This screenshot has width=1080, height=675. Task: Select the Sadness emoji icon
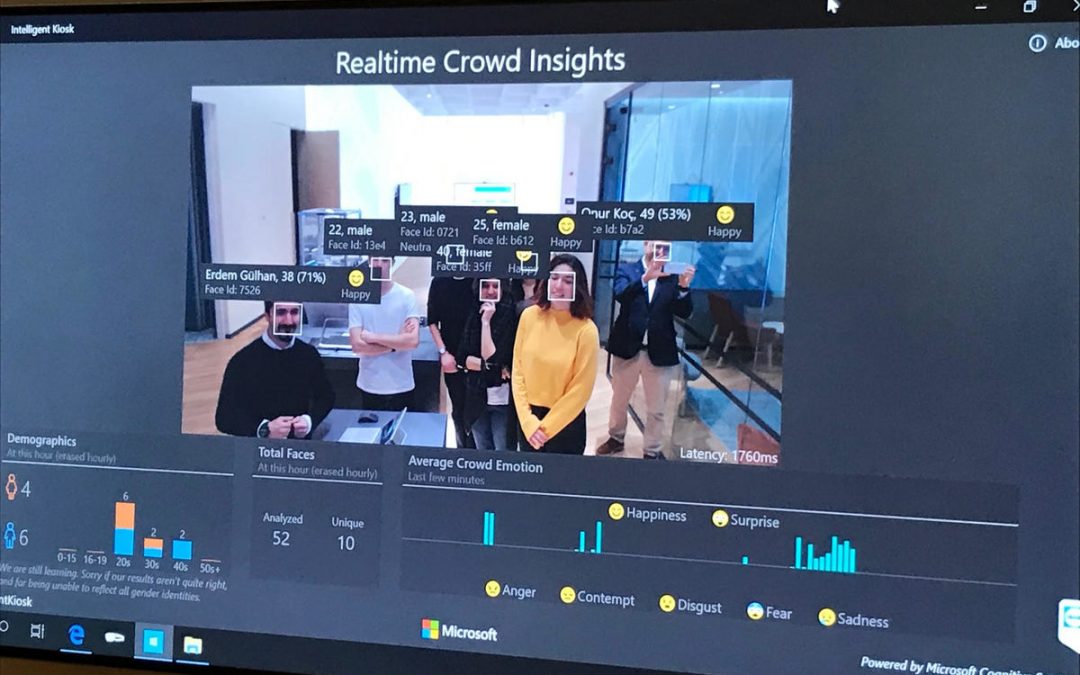[827, 616]
